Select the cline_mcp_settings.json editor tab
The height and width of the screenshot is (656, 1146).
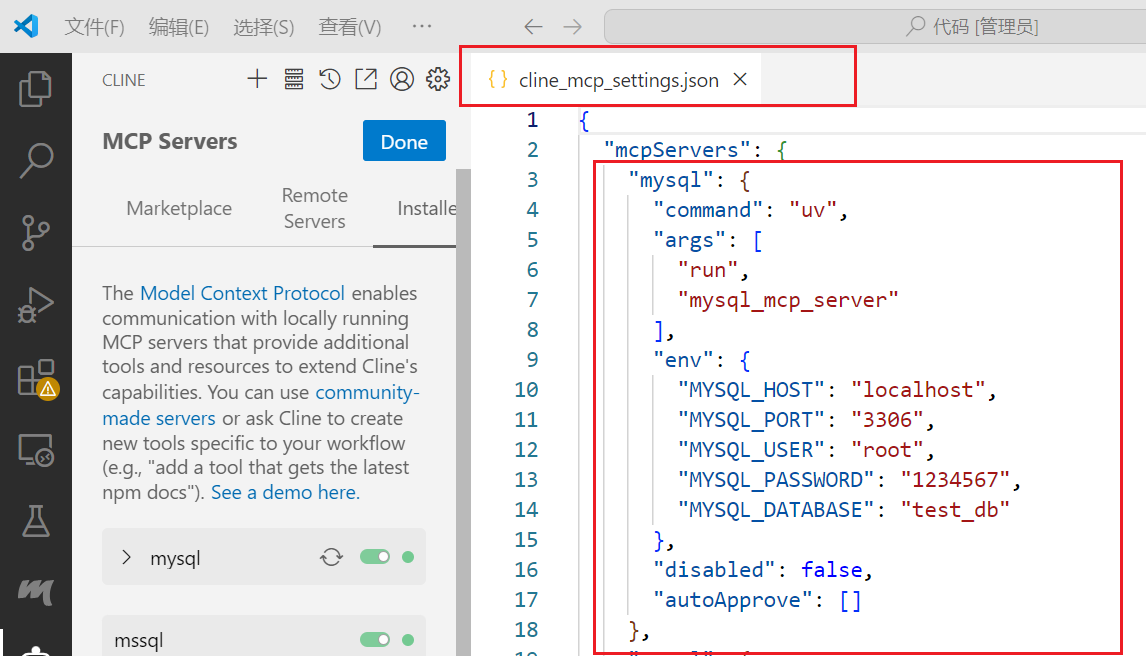click(x=618, y=80)
